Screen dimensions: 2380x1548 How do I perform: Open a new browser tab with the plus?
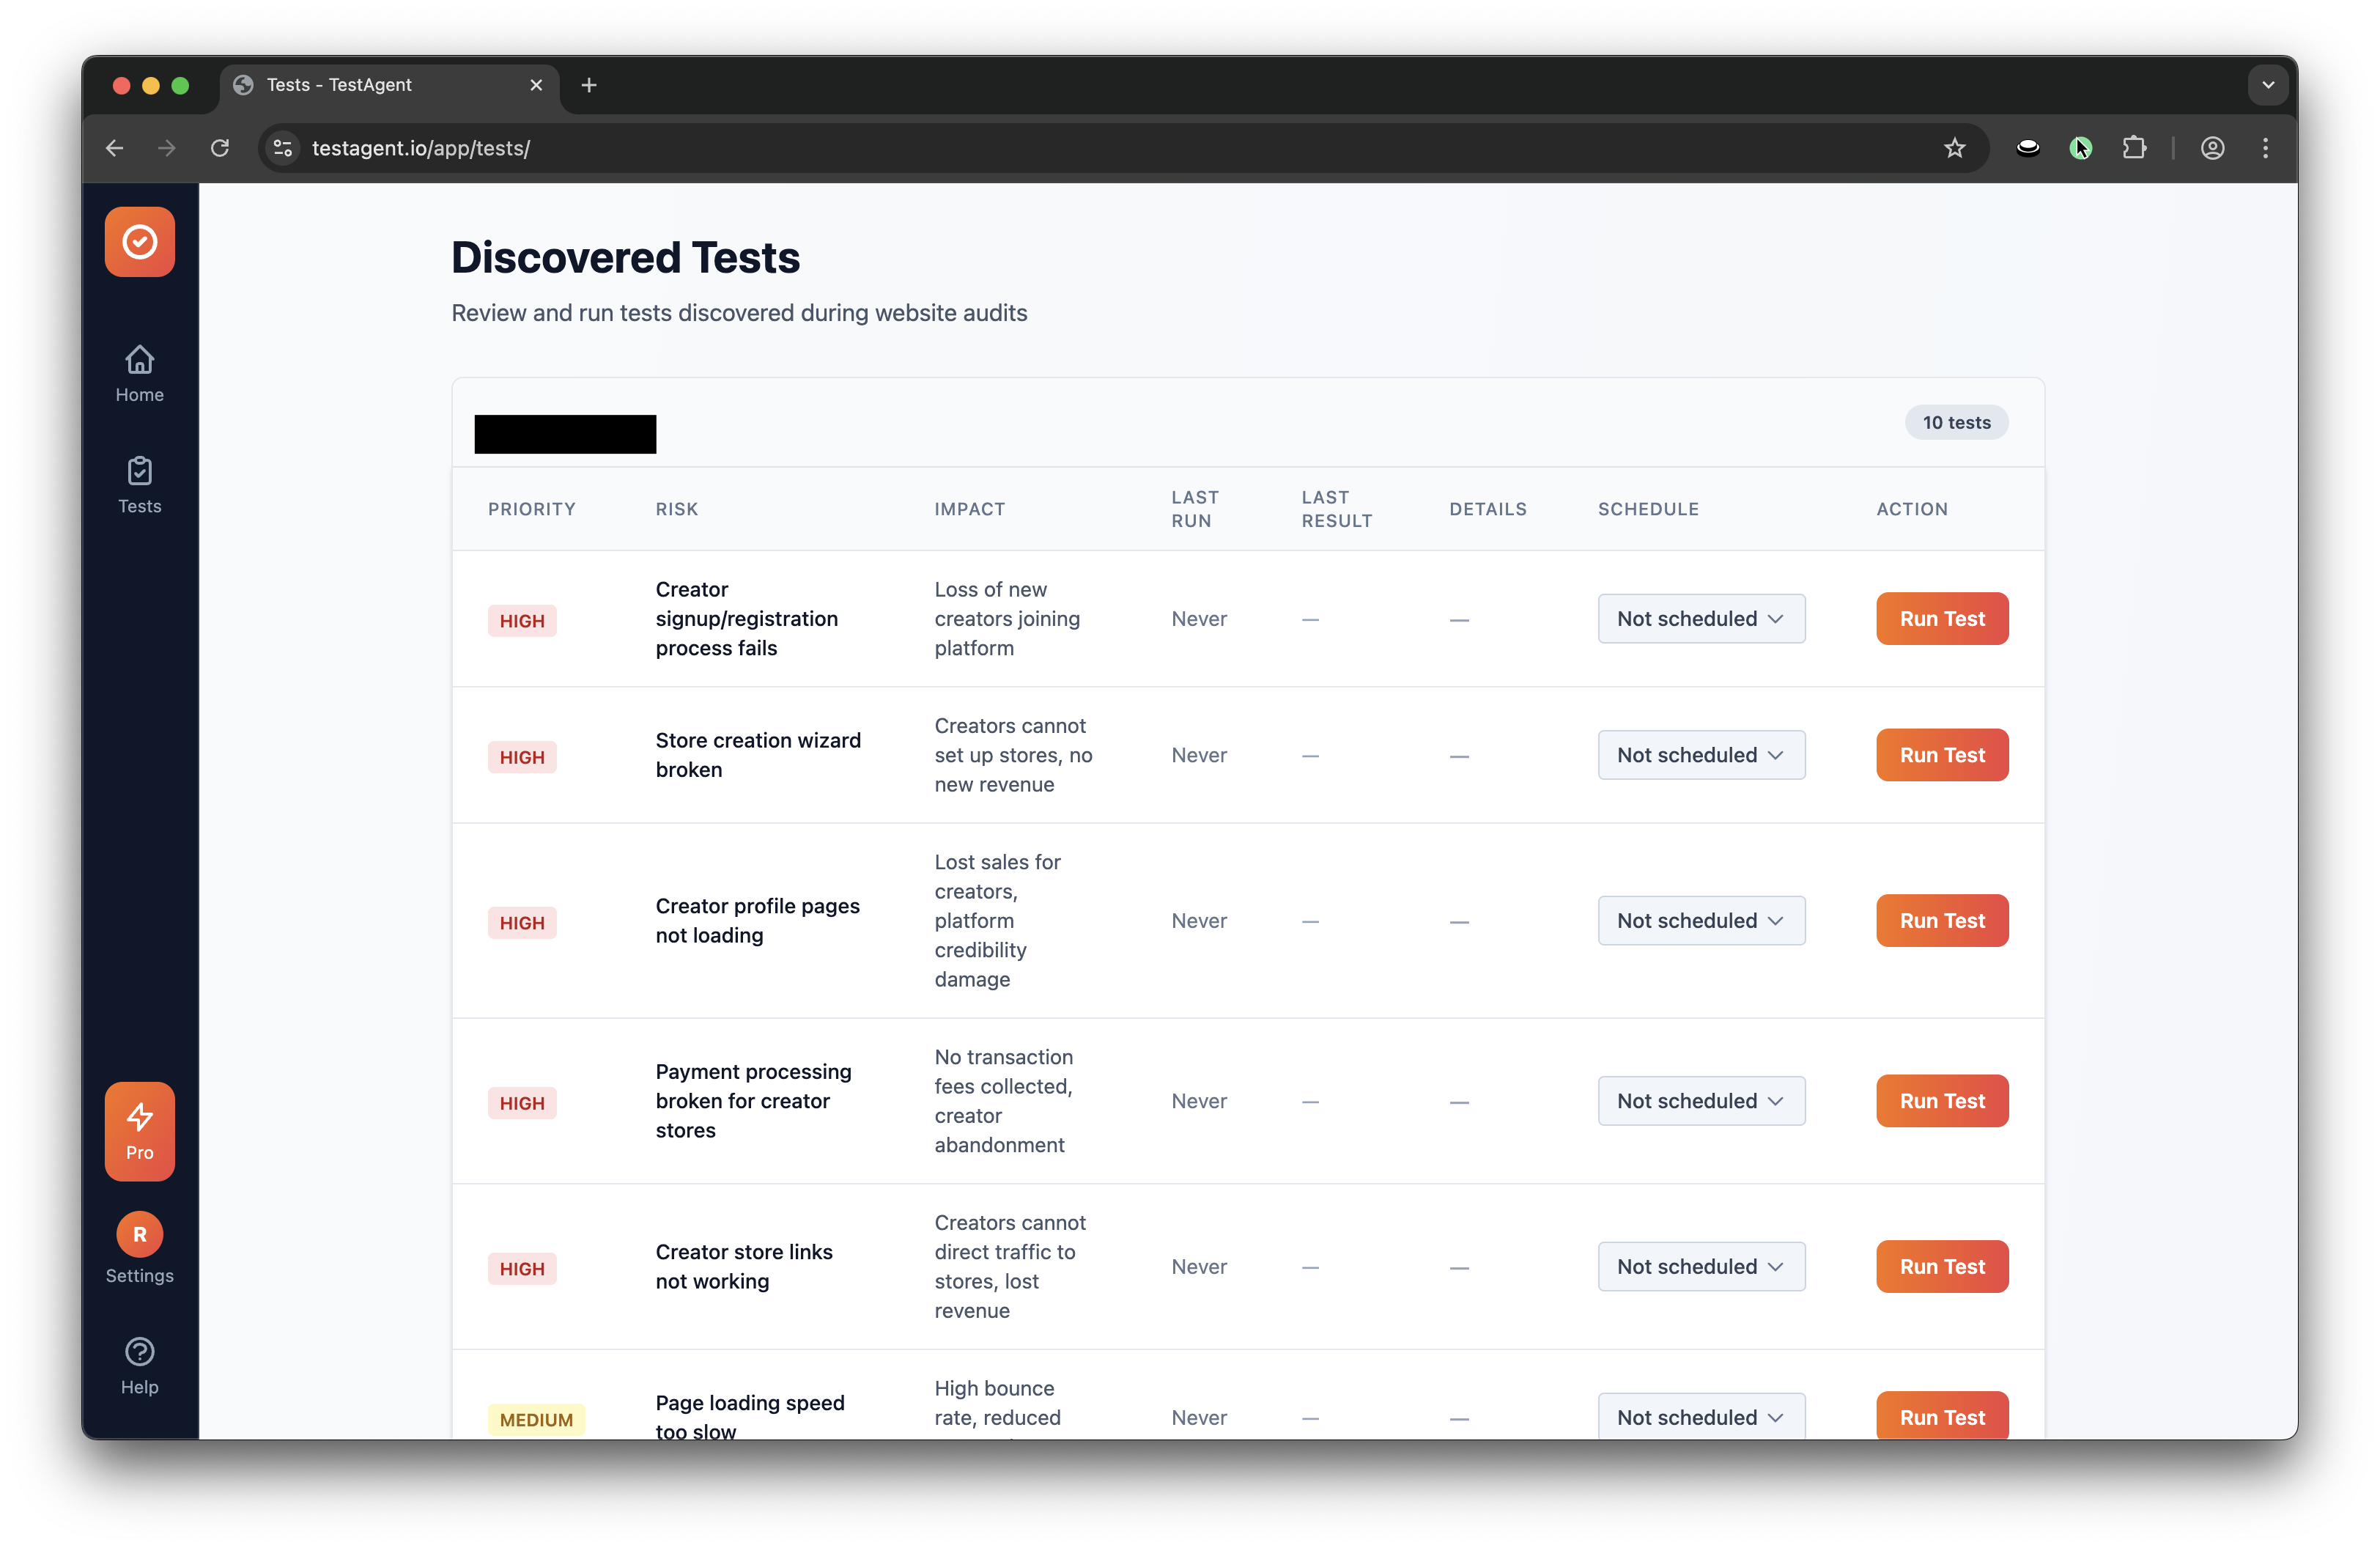coord(589,85)
